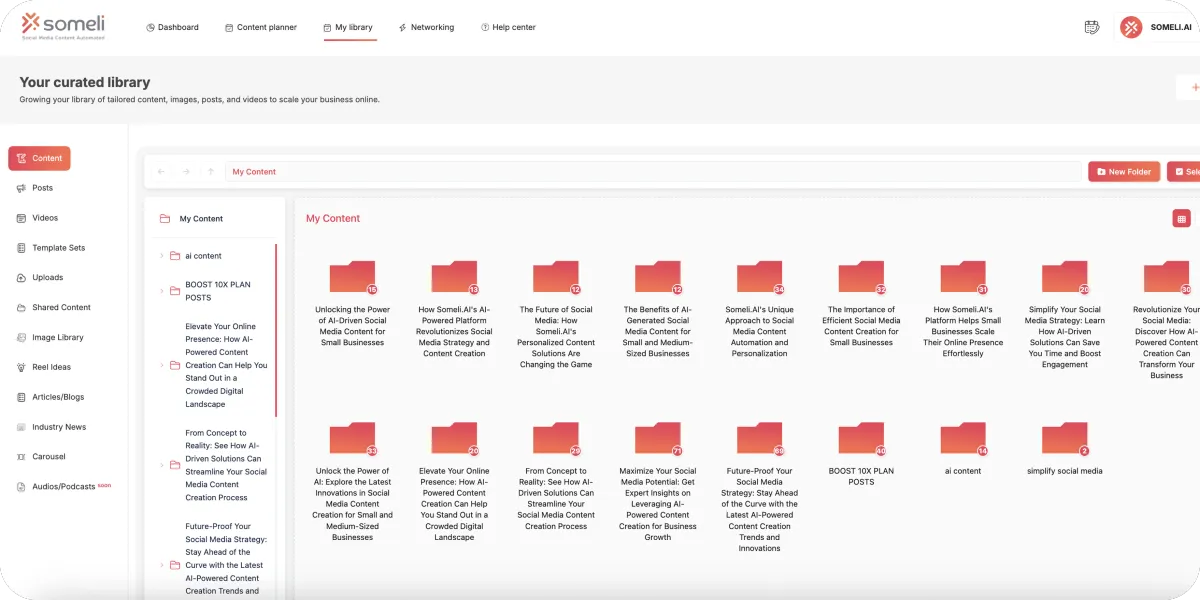Expand Elevate Your Online Presence tree folder
The height and width of the screenshot is (600, 1200).
pos(162,365)
